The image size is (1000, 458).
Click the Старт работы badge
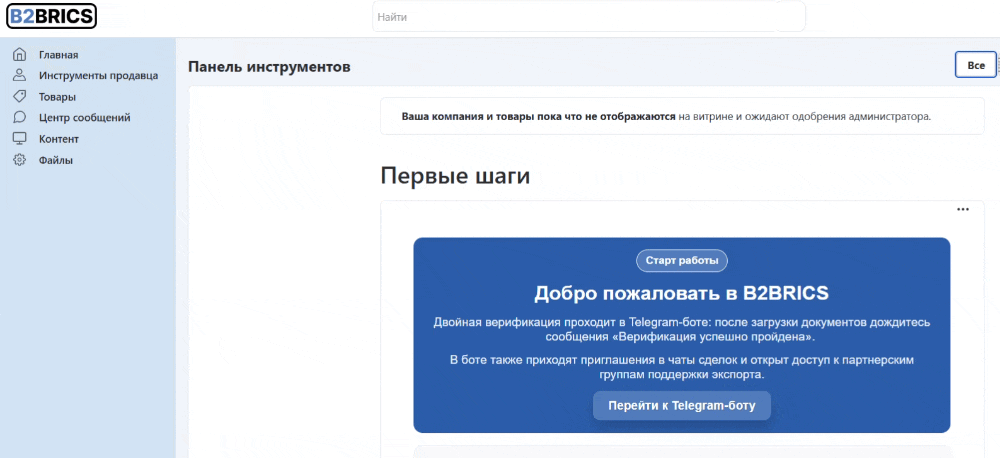[x=682, y=260]
